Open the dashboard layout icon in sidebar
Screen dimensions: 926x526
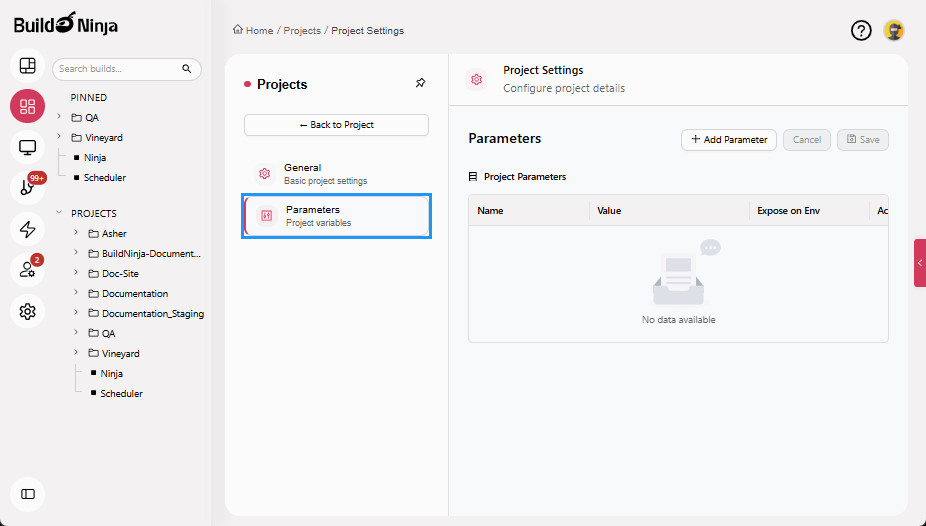pos(28,65)
